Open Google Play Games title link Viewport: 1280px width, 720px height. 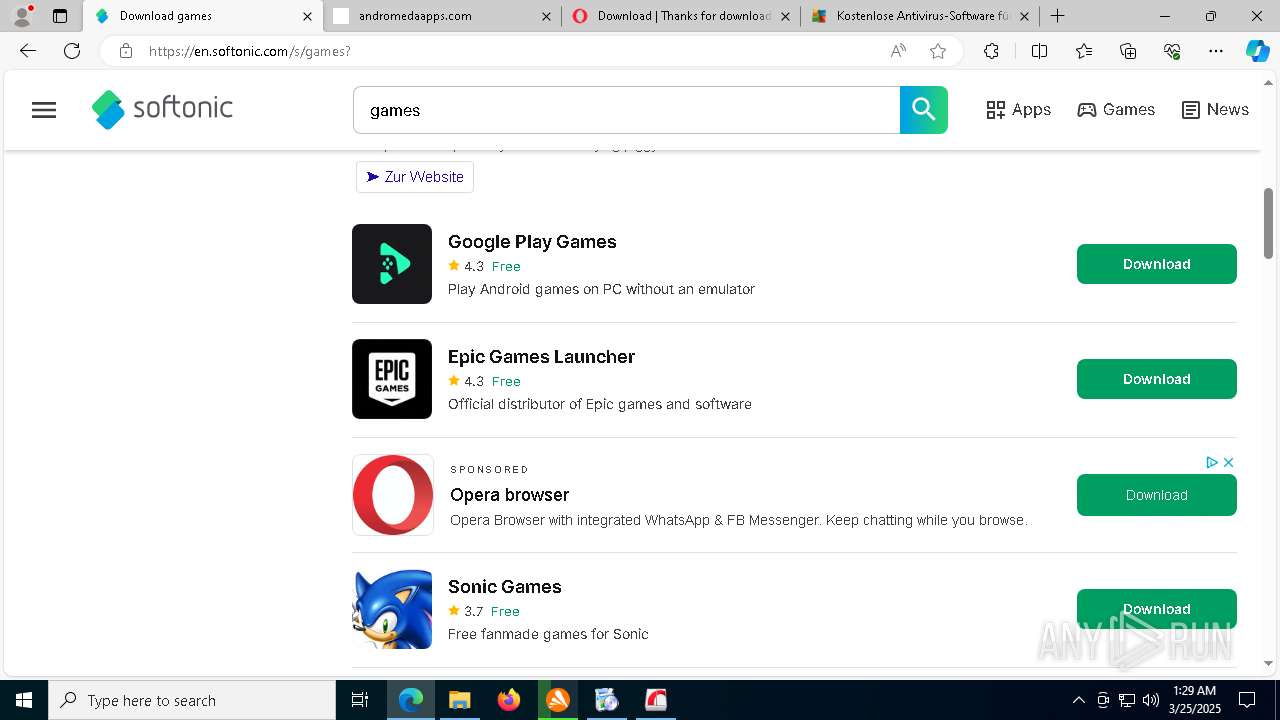532,242
